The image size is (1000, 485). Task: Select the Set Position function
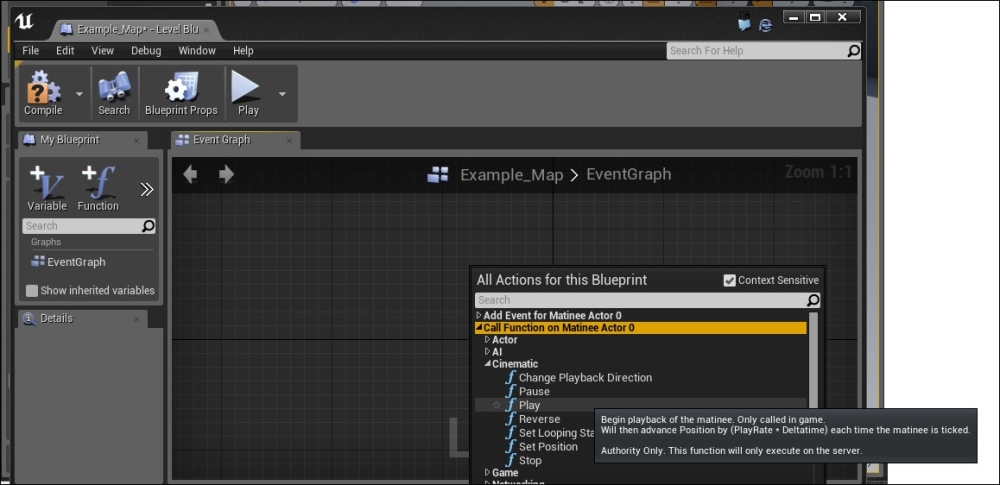(548, 447)
